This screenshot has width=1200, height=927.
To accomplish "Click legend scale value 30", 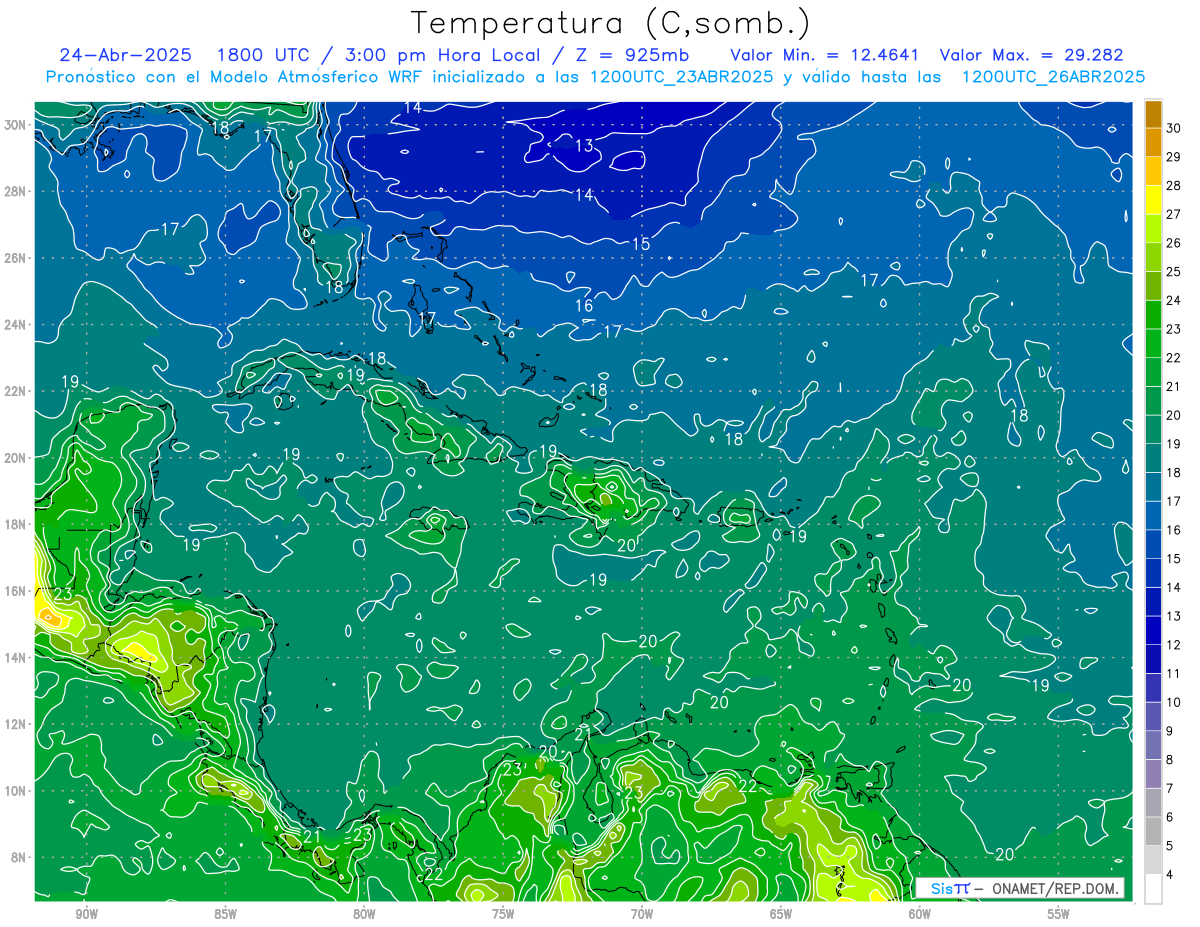I will 1174,128.
